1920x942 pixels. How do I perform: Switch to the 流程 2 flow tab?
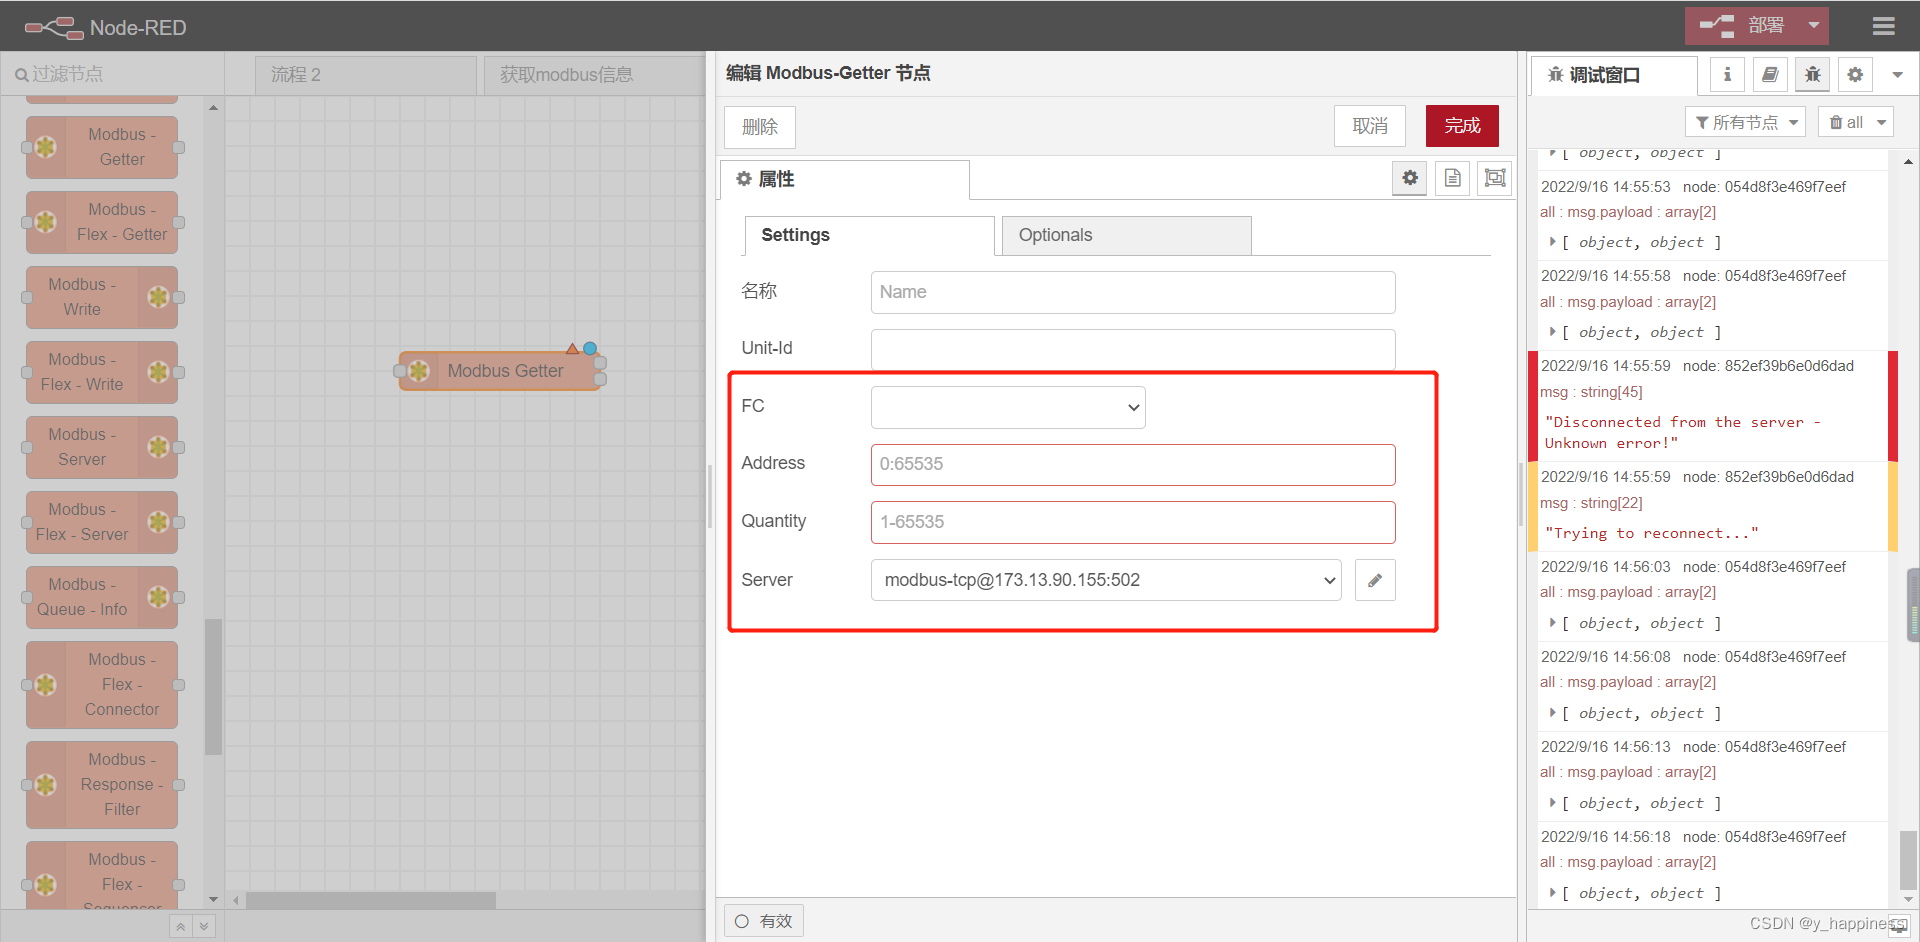(x=365, y=75)
